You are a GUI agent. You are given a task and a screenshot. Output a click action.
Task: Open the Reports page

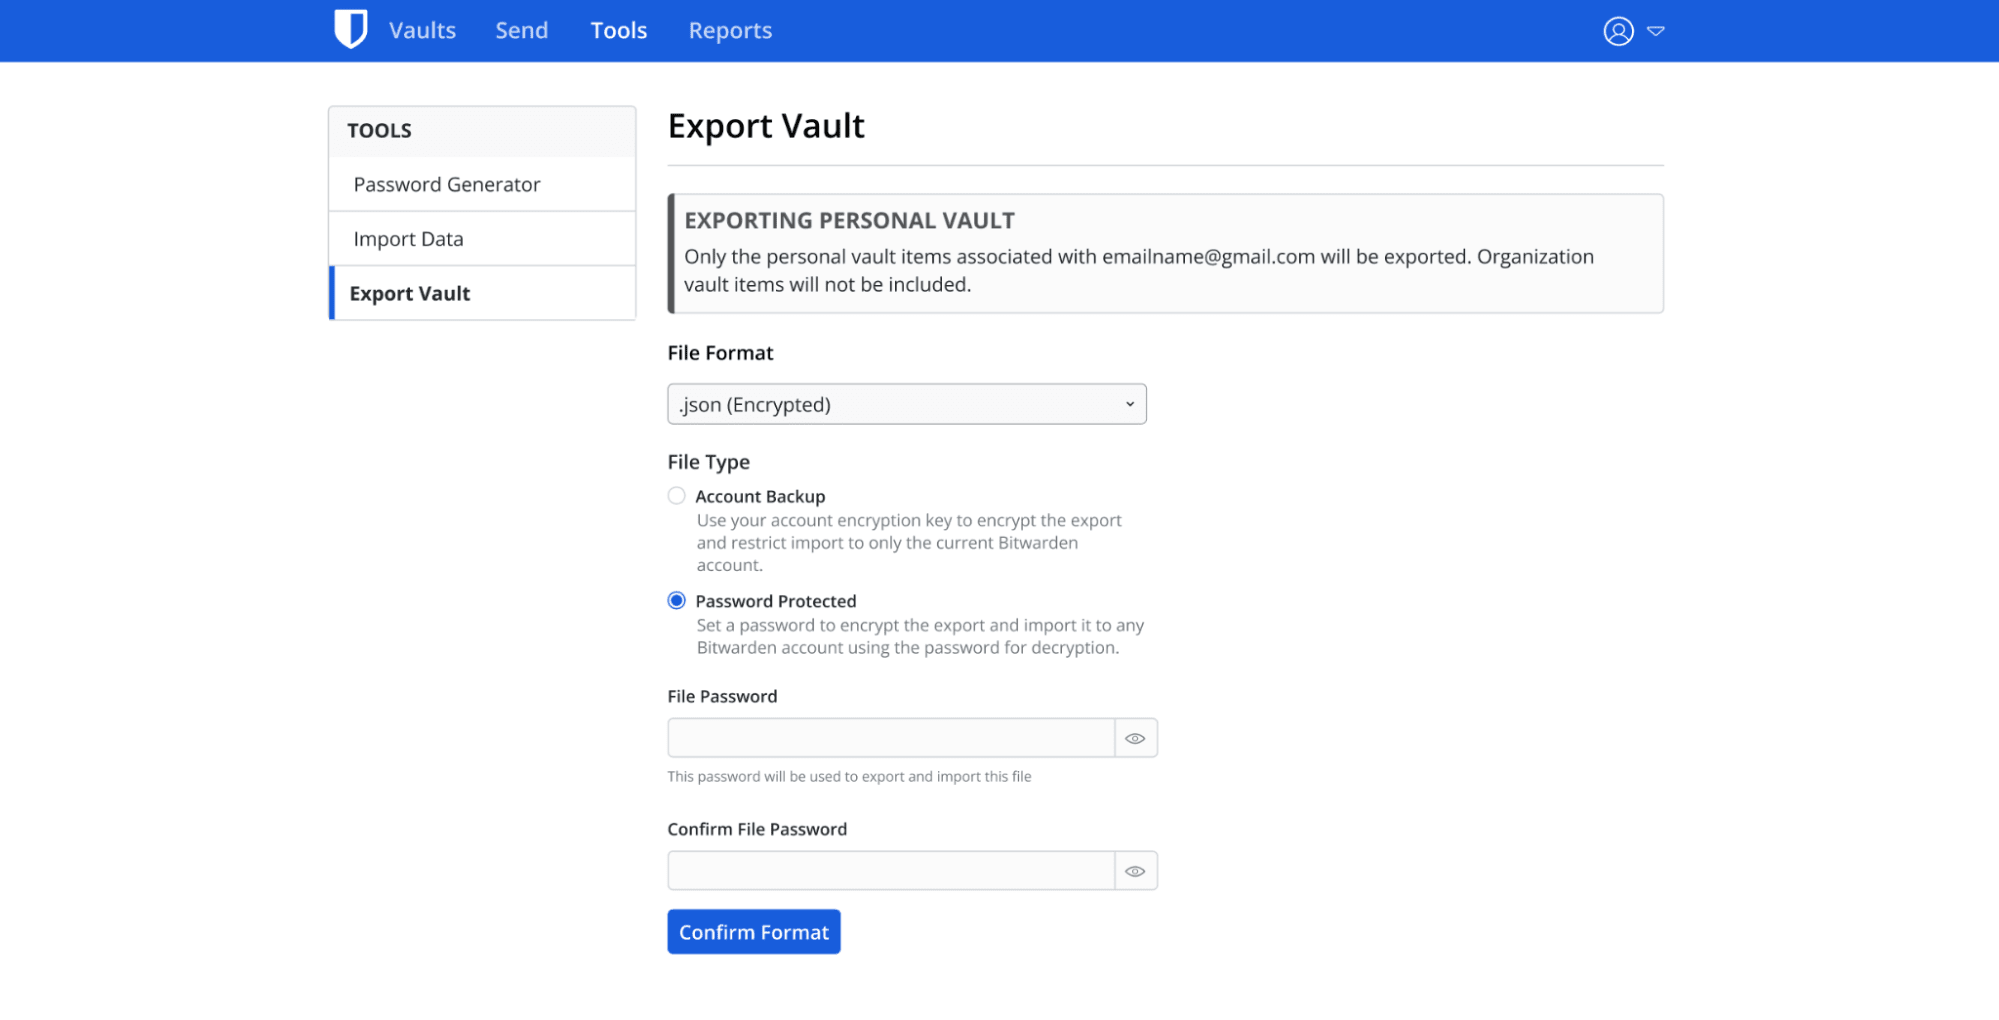[729, 30]
